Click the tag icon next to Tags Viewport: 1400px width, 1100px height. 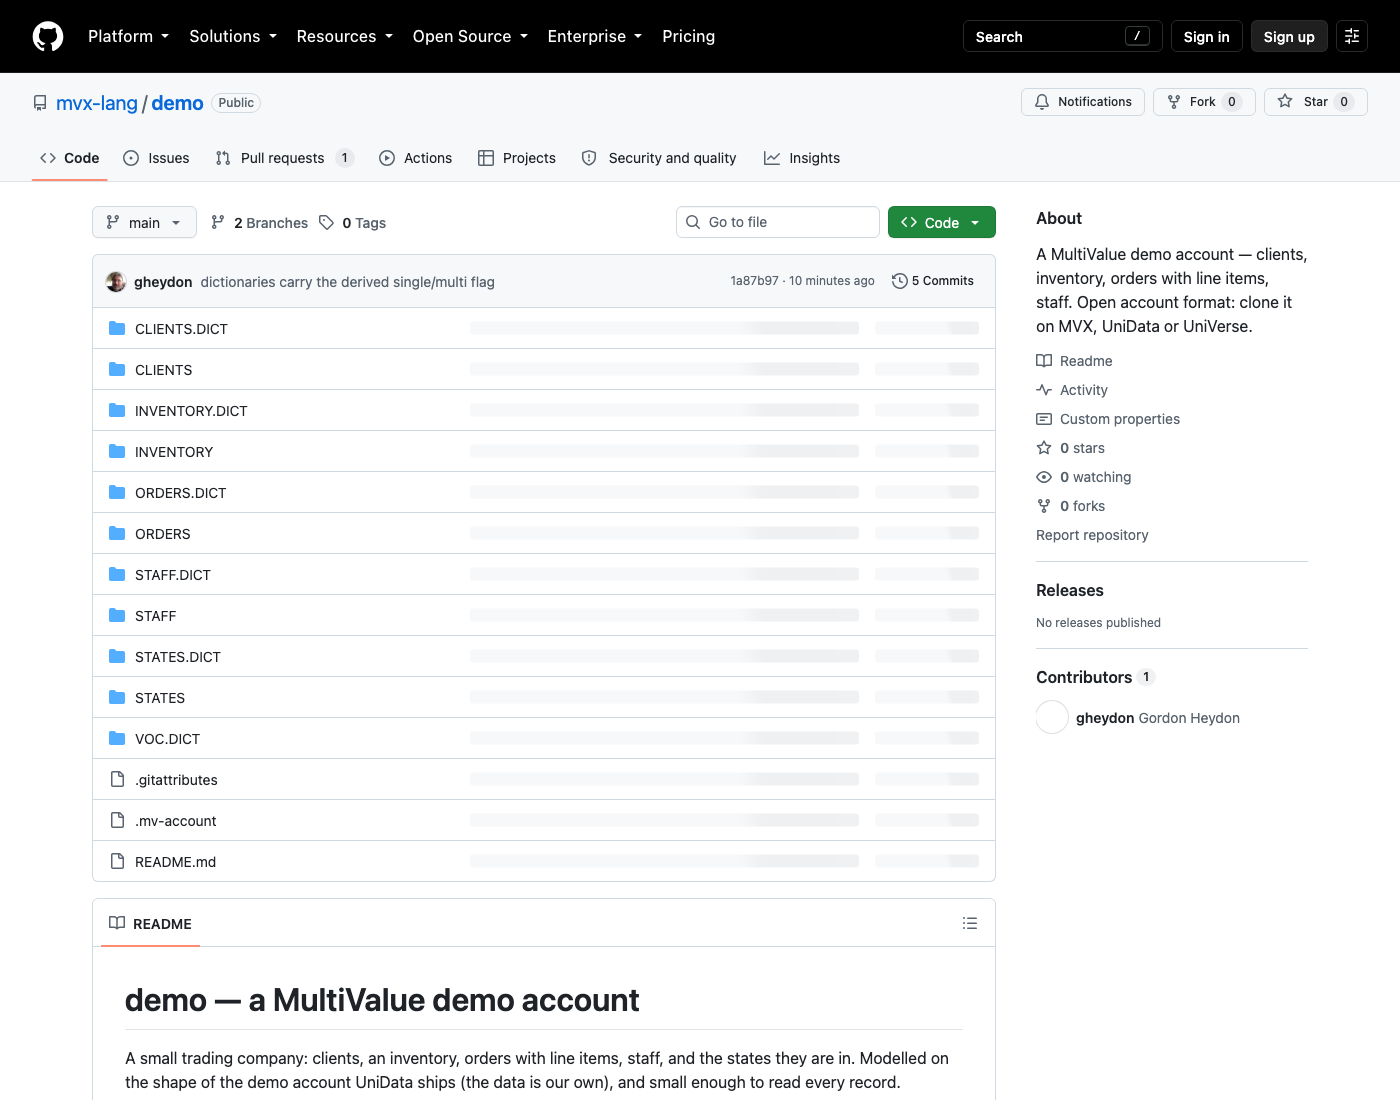point(326,222)
